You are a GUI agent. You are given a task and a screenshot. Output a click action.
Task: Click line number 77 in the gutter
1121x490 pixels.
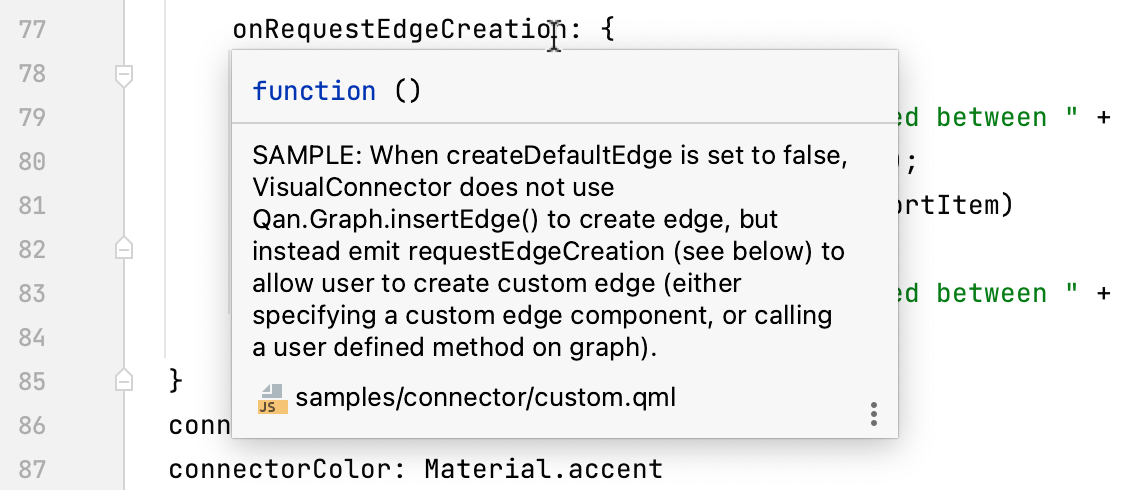point(32,29)
